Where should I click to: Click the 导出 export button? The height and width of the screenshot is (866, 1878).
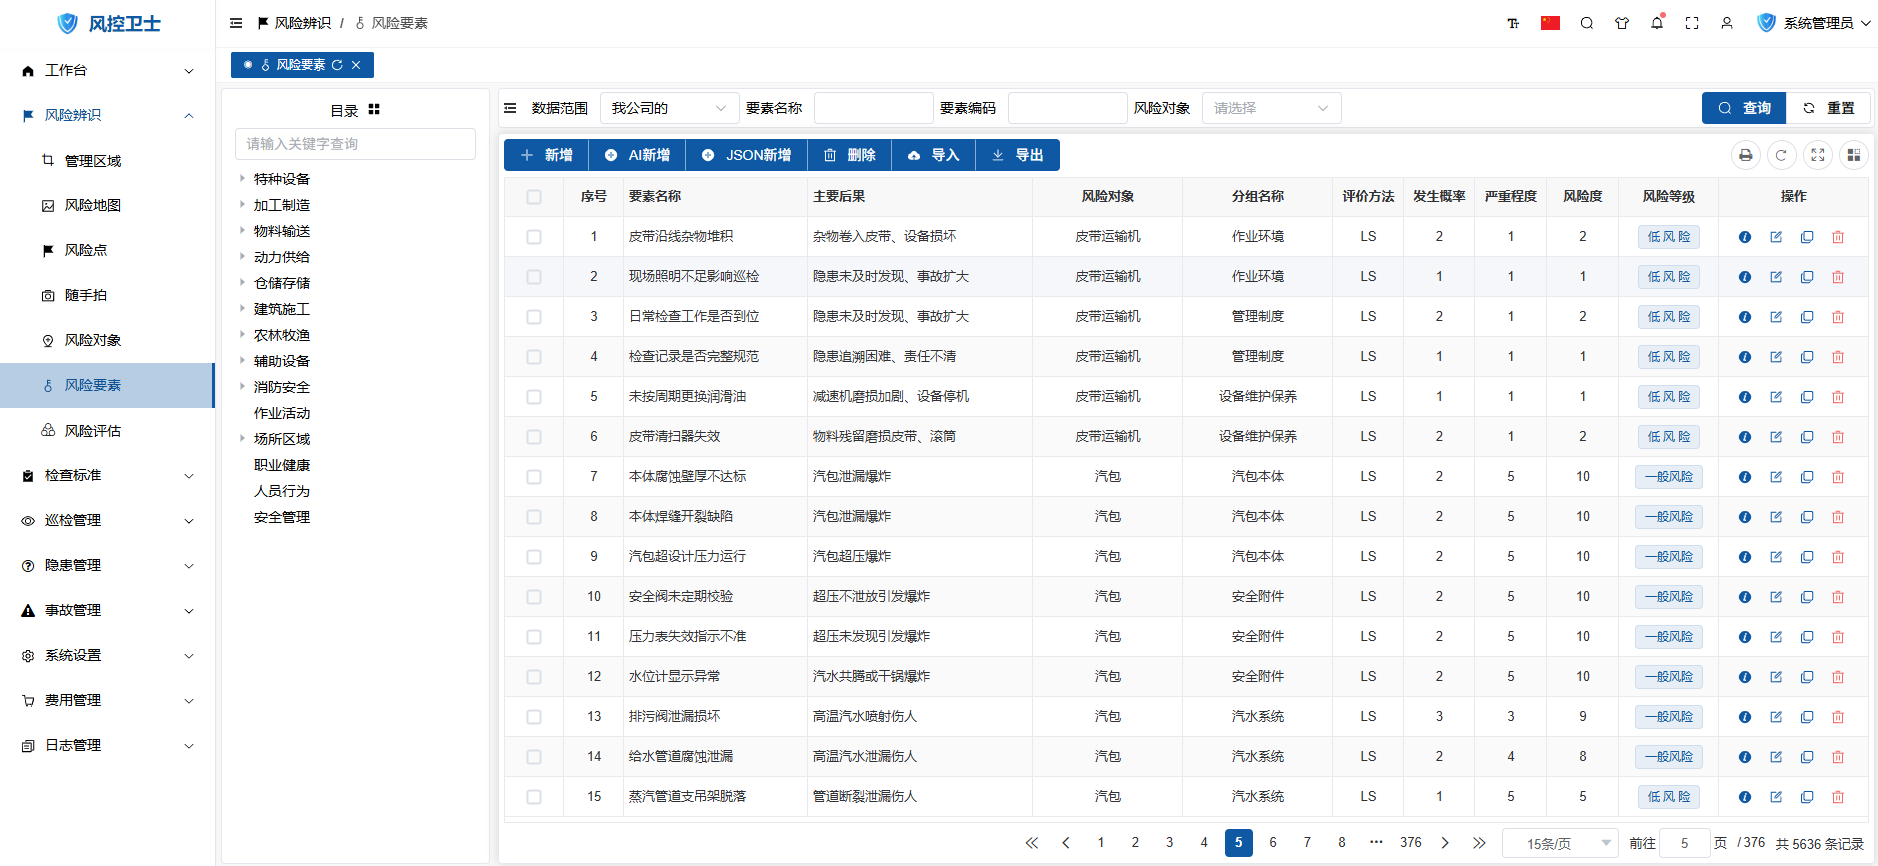(1017, 155)
